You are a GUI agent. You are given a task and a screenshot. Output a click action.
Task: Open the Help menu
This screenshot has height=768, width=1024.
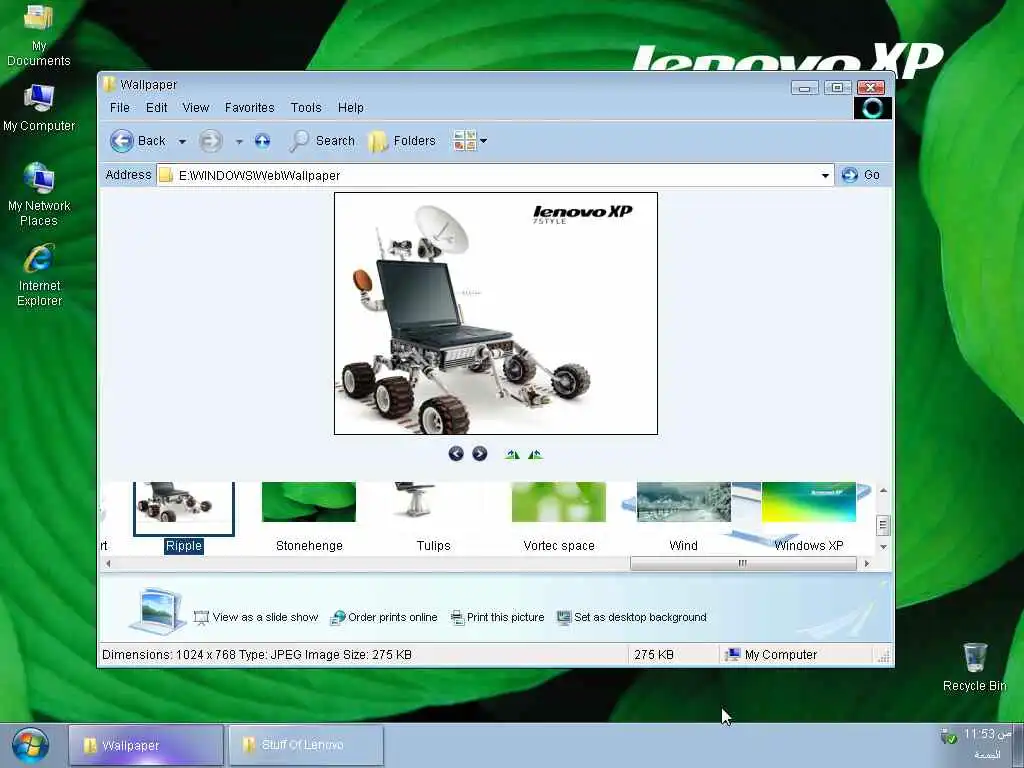[351, 108]
